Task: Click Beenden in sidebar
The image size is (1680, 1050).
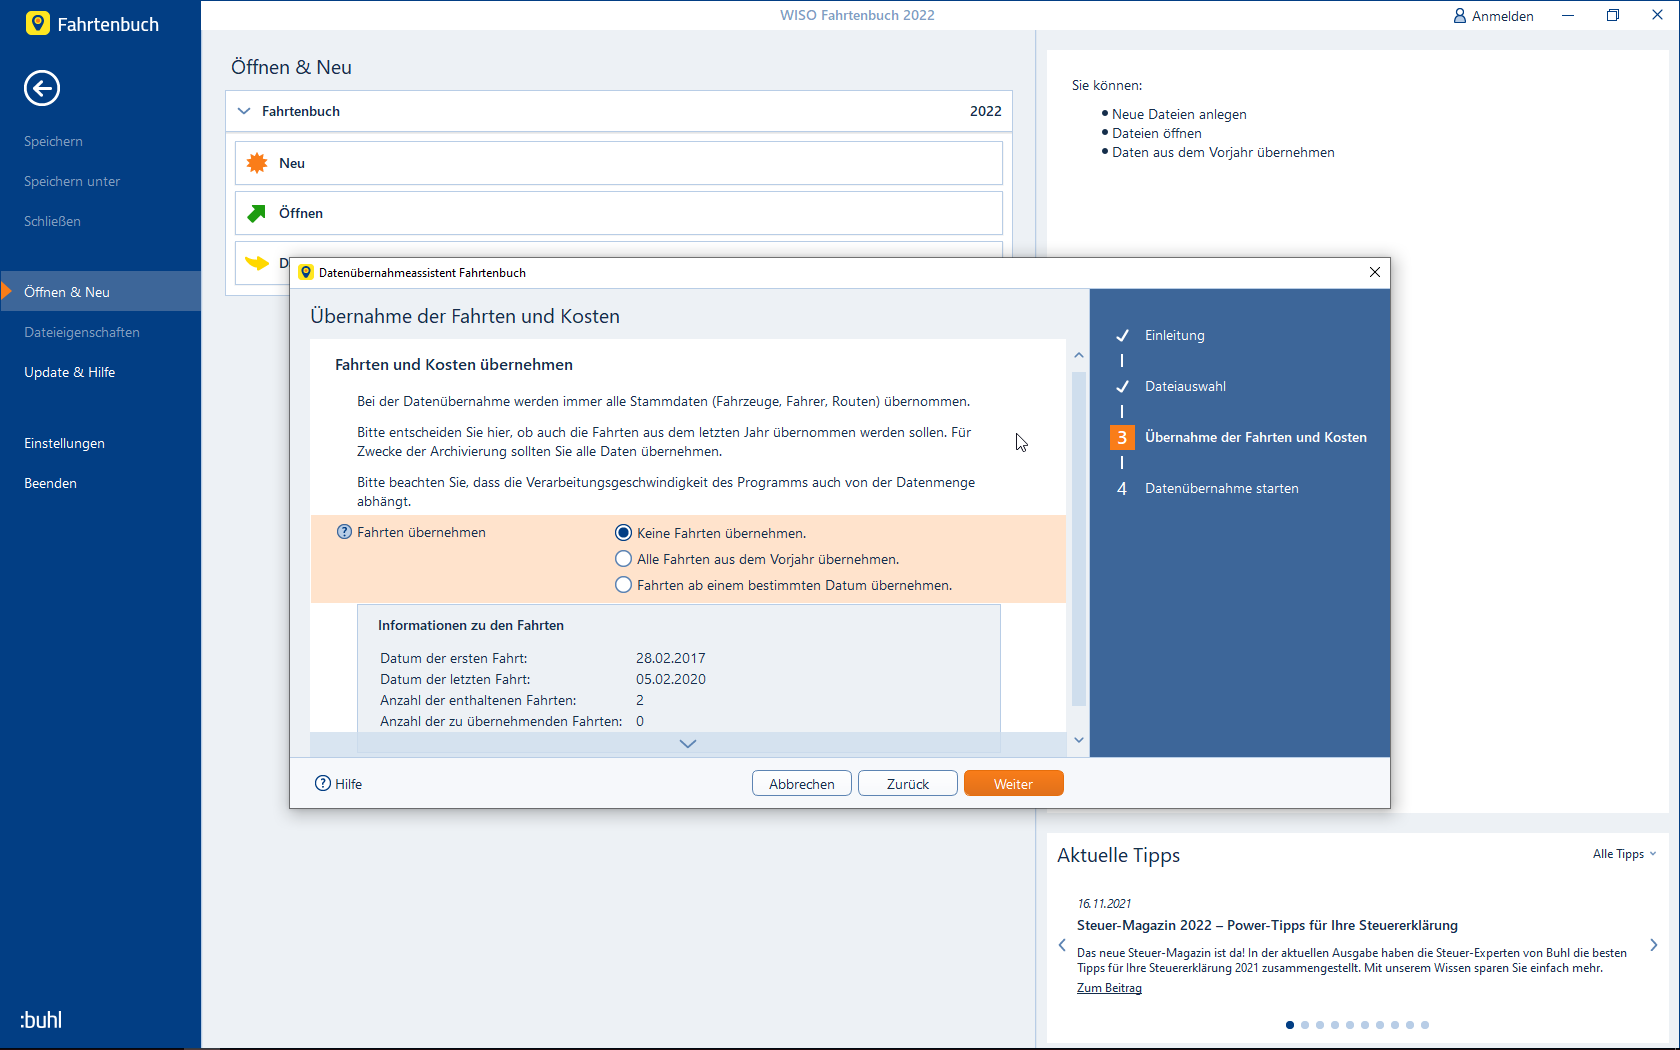Action: (50, 483)
